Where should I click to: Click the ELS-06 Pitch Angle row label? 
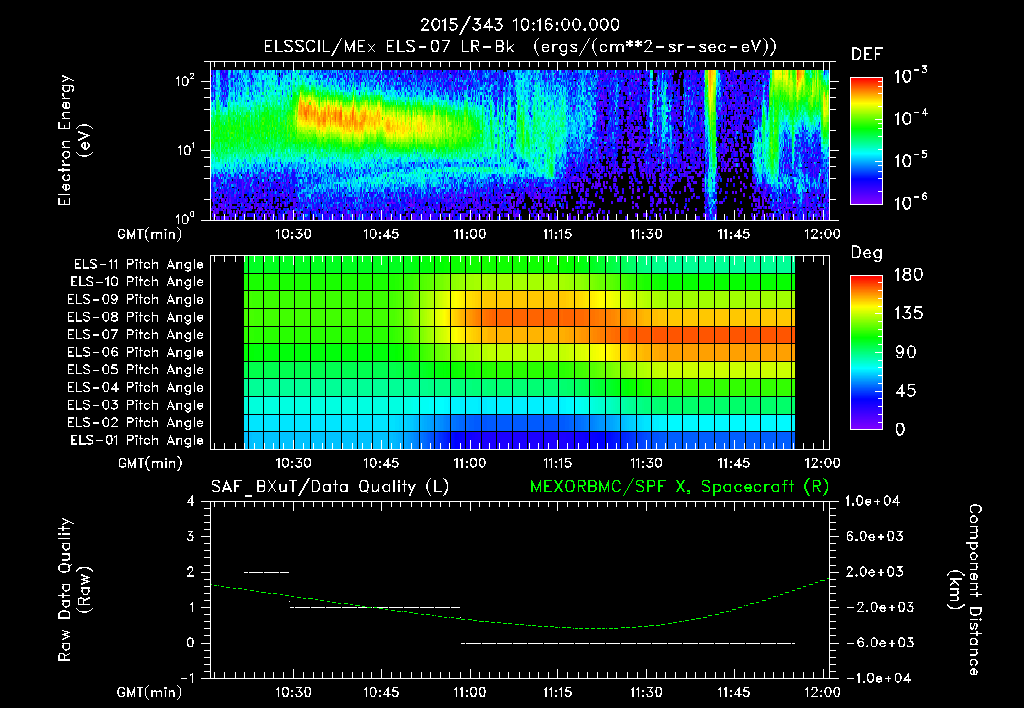pyautogui.click(x=136, y=352)
